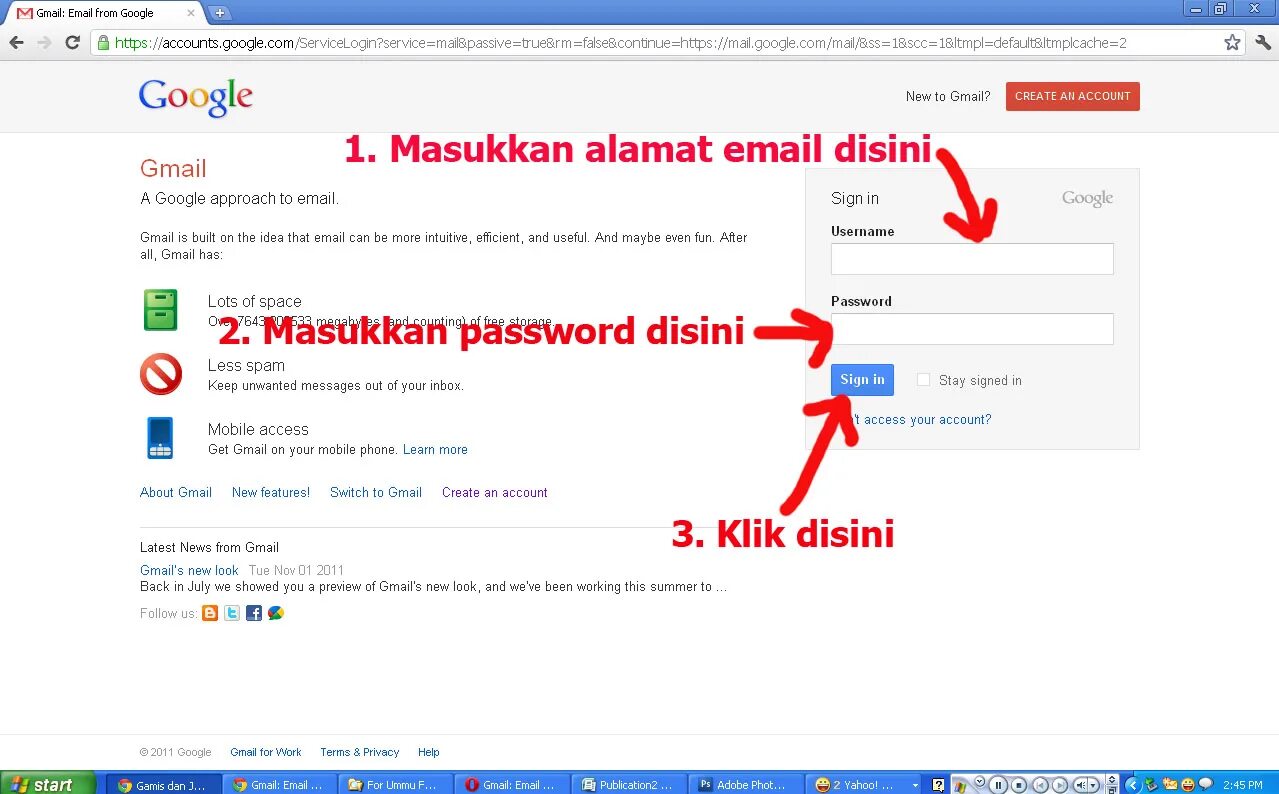Close the Gmail: Email from Google tab
1279x794 pixels.
191,13
